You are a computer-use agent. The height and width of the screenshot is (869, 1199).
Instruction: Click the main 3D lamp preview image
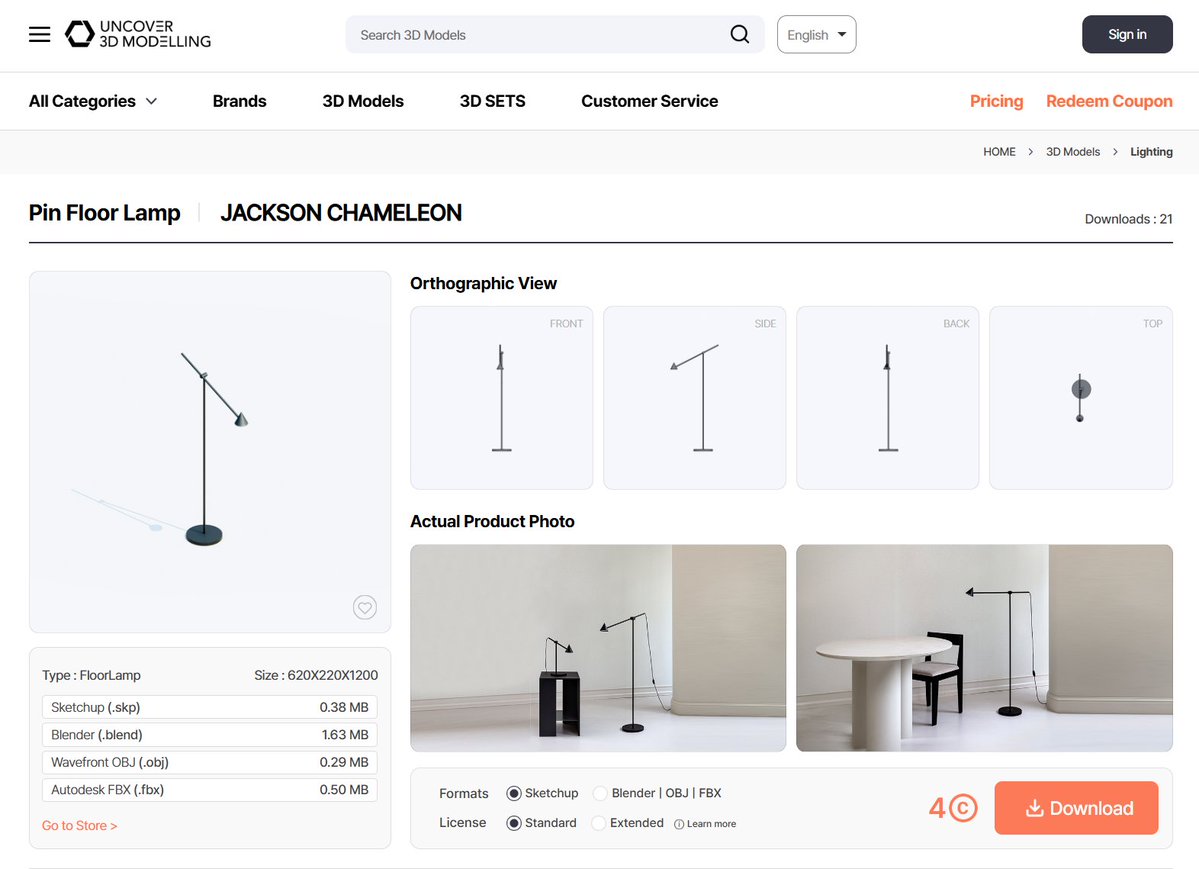pyautogui.click(x=210, y=452)
